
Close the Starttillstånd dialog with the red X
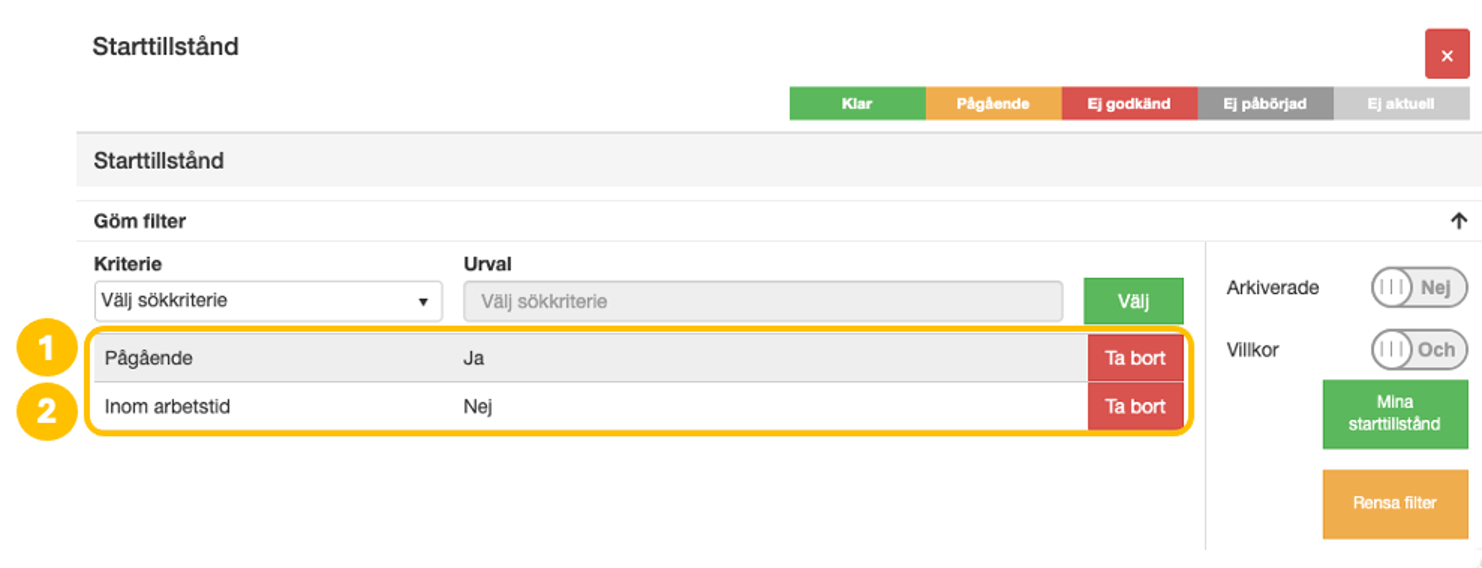coord(1446,55)
